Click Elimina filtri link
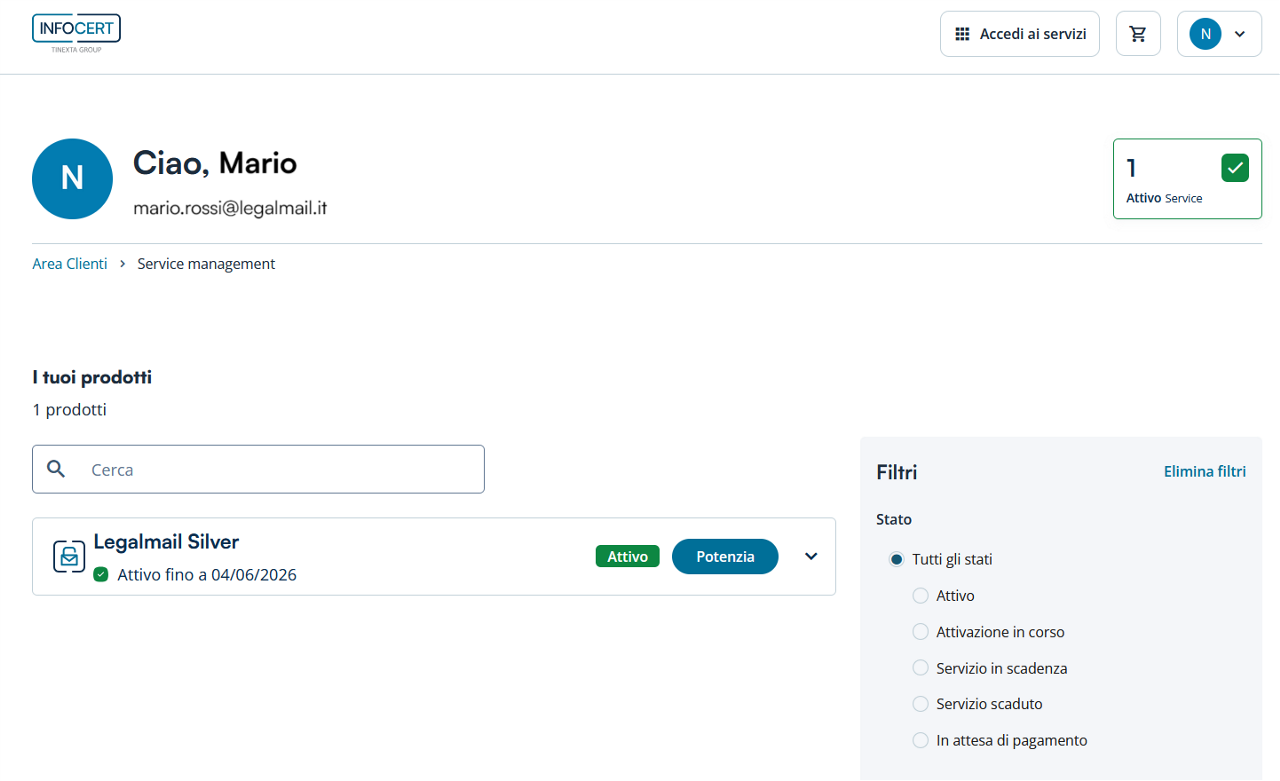 (x=1204, y=472)
